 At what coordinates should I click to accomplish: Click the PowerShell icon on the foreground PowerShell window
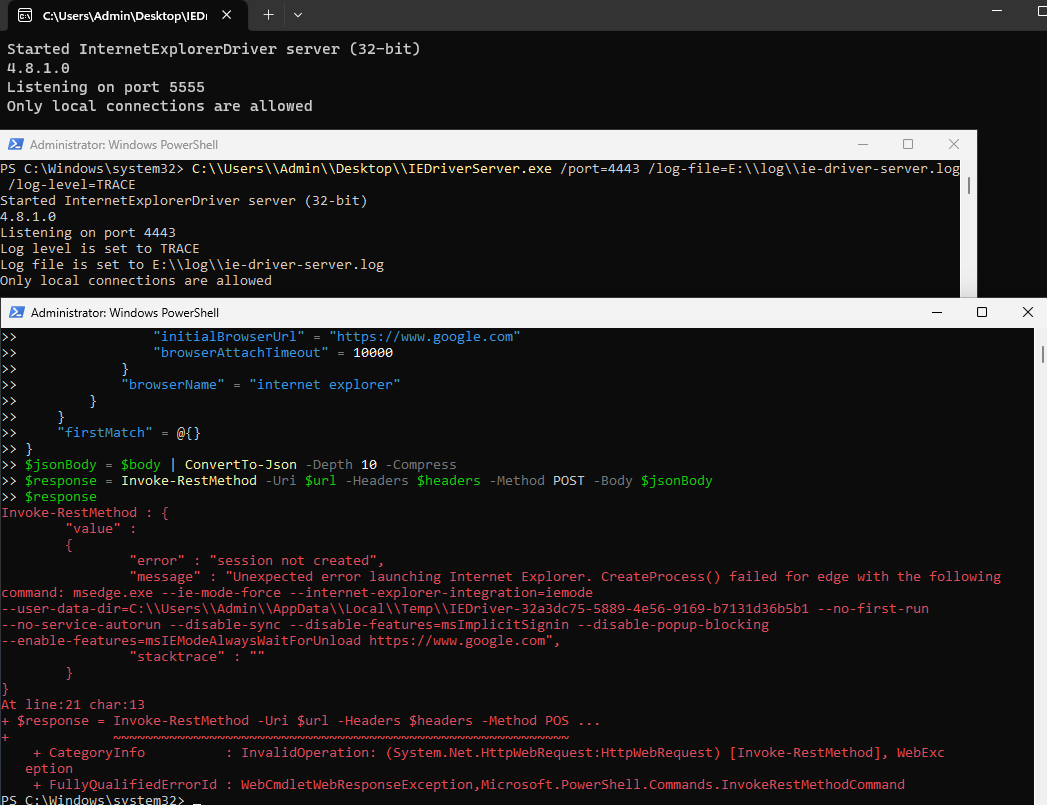click(x=15, y=312)
